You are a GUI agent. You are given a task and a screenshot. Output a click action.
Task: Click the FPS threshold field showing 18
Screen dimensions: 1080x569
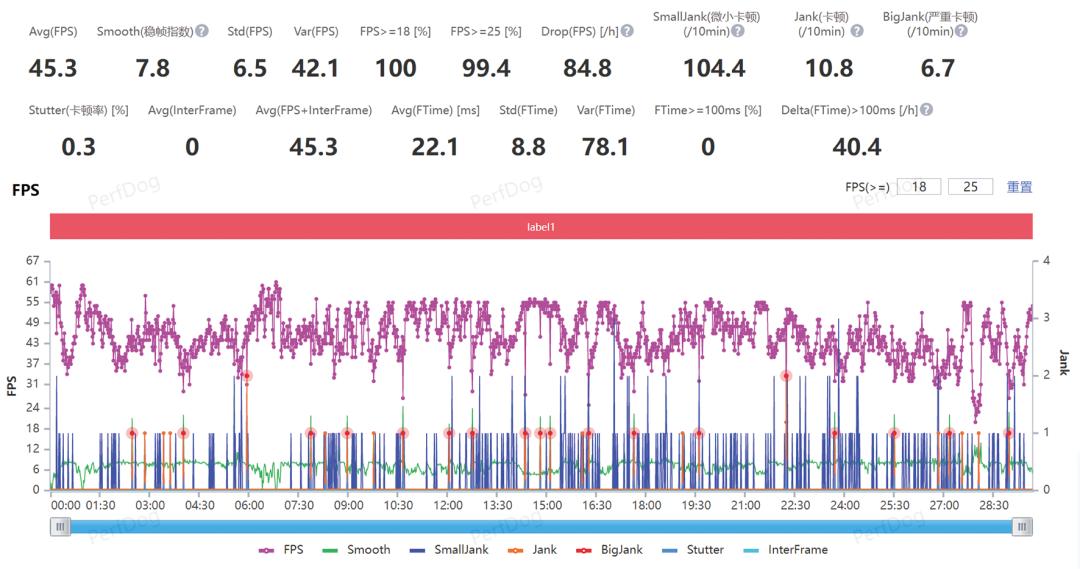coord(918,187)
